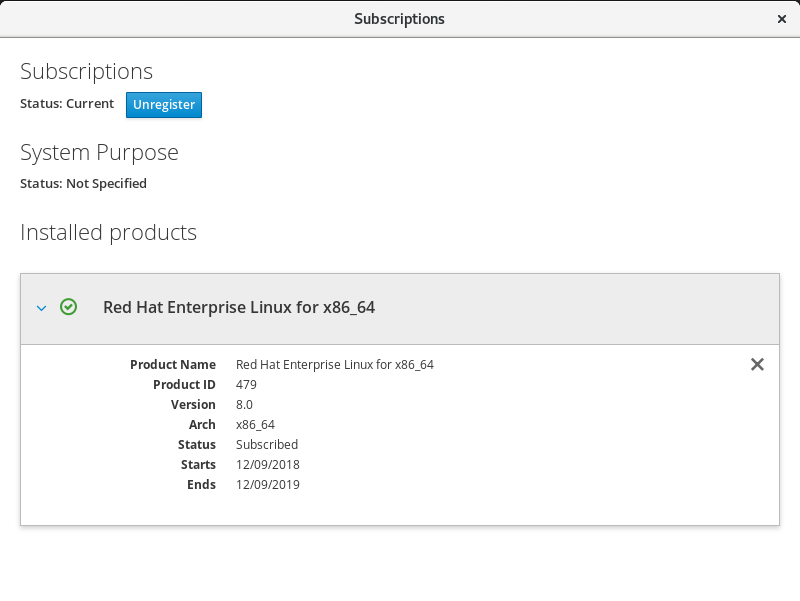Image resolution: width=800 pixels, height=601 pixels.
Task: Select the Subscriptions page heading
Action: click(x=87, y=72)
